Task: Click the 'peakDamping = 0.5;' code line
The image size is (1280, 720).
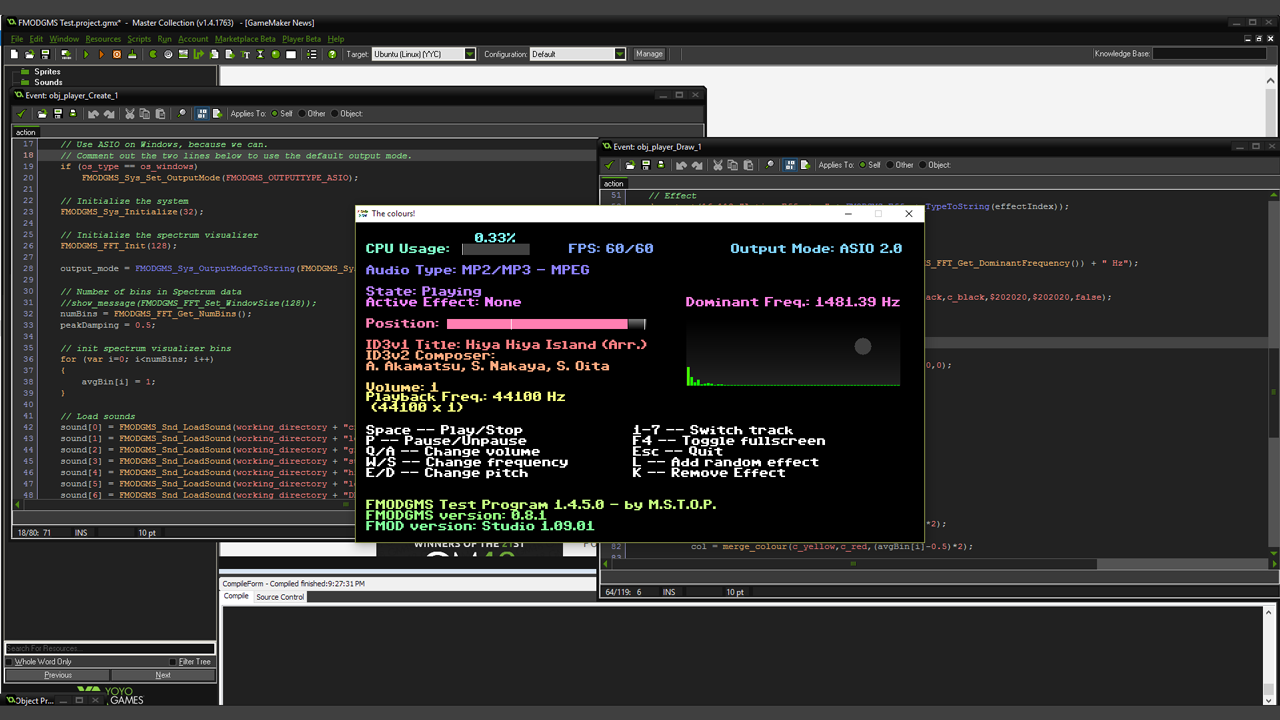Action: coord(108,325)
